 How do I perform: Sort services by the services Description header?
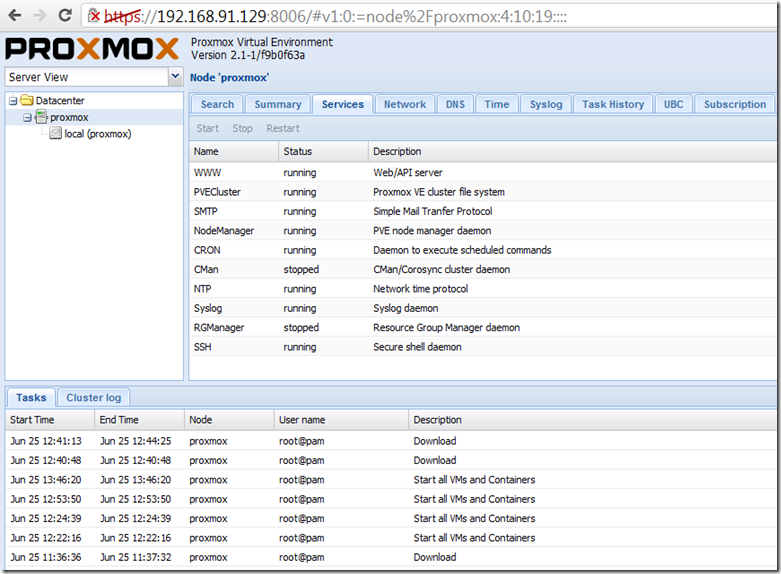point(572,151)
